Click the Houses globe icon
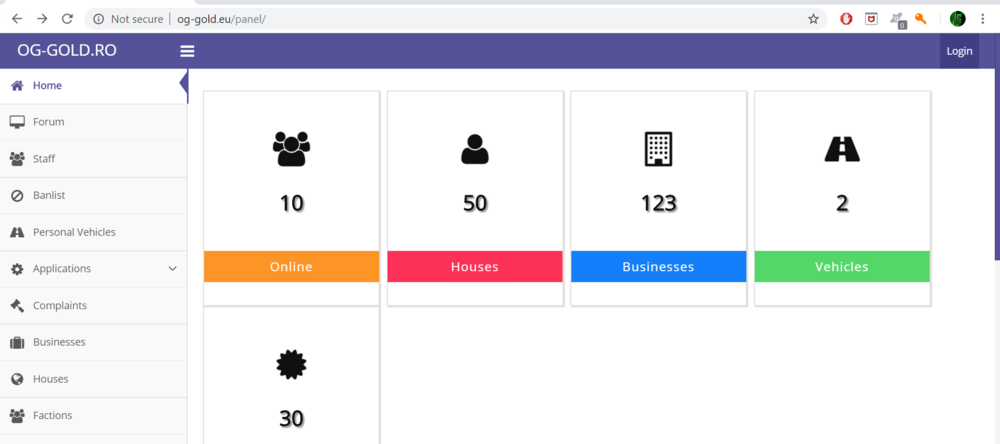Viewport: 1000px width, 444px height. coord(17,379)
